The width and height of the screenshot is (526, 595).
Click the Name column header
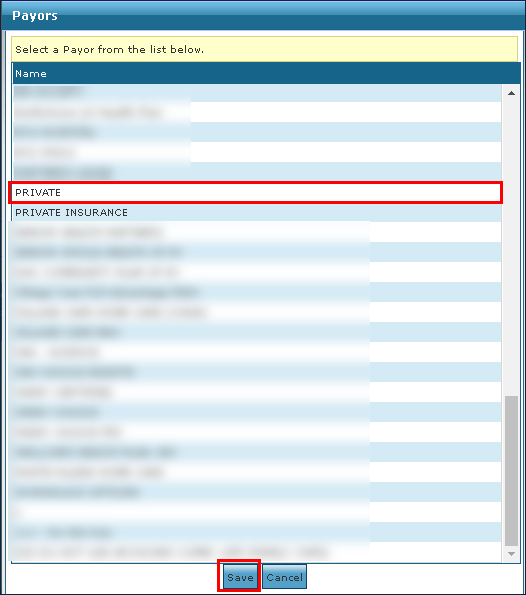(x=266, y=74)
